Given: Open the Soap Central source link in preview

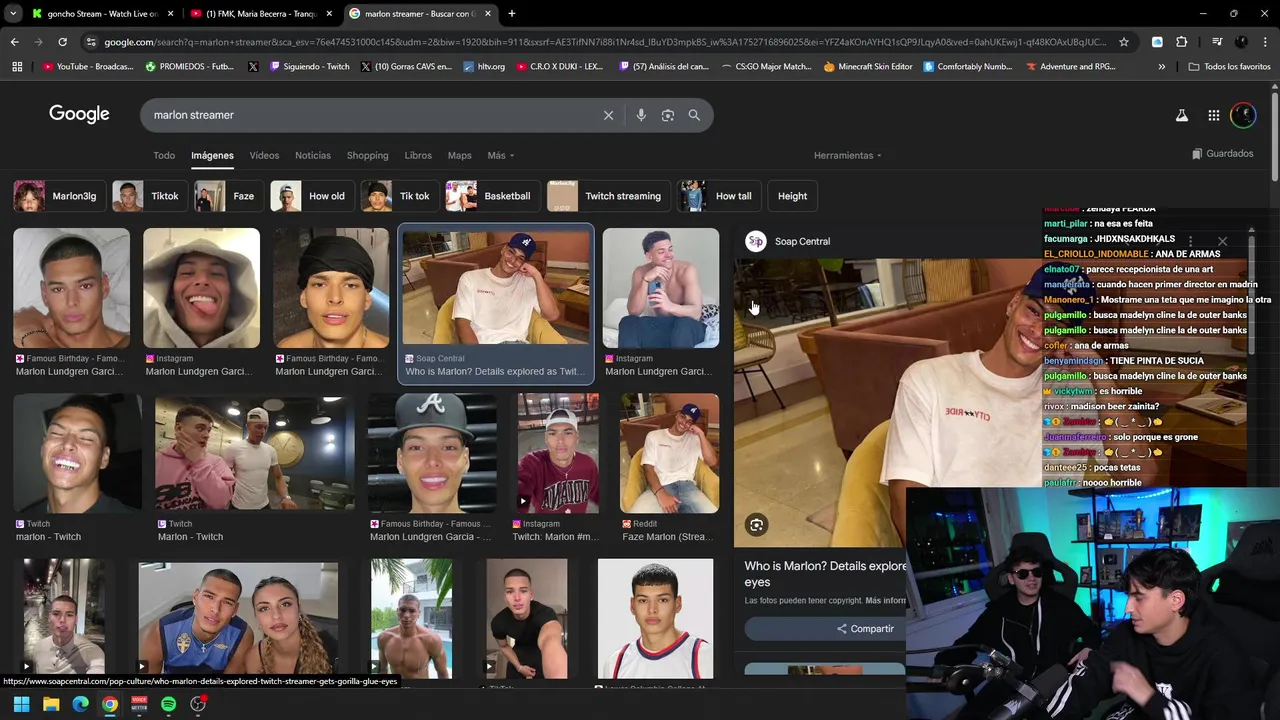Looking at the screenshot, I should pos(789,241).
